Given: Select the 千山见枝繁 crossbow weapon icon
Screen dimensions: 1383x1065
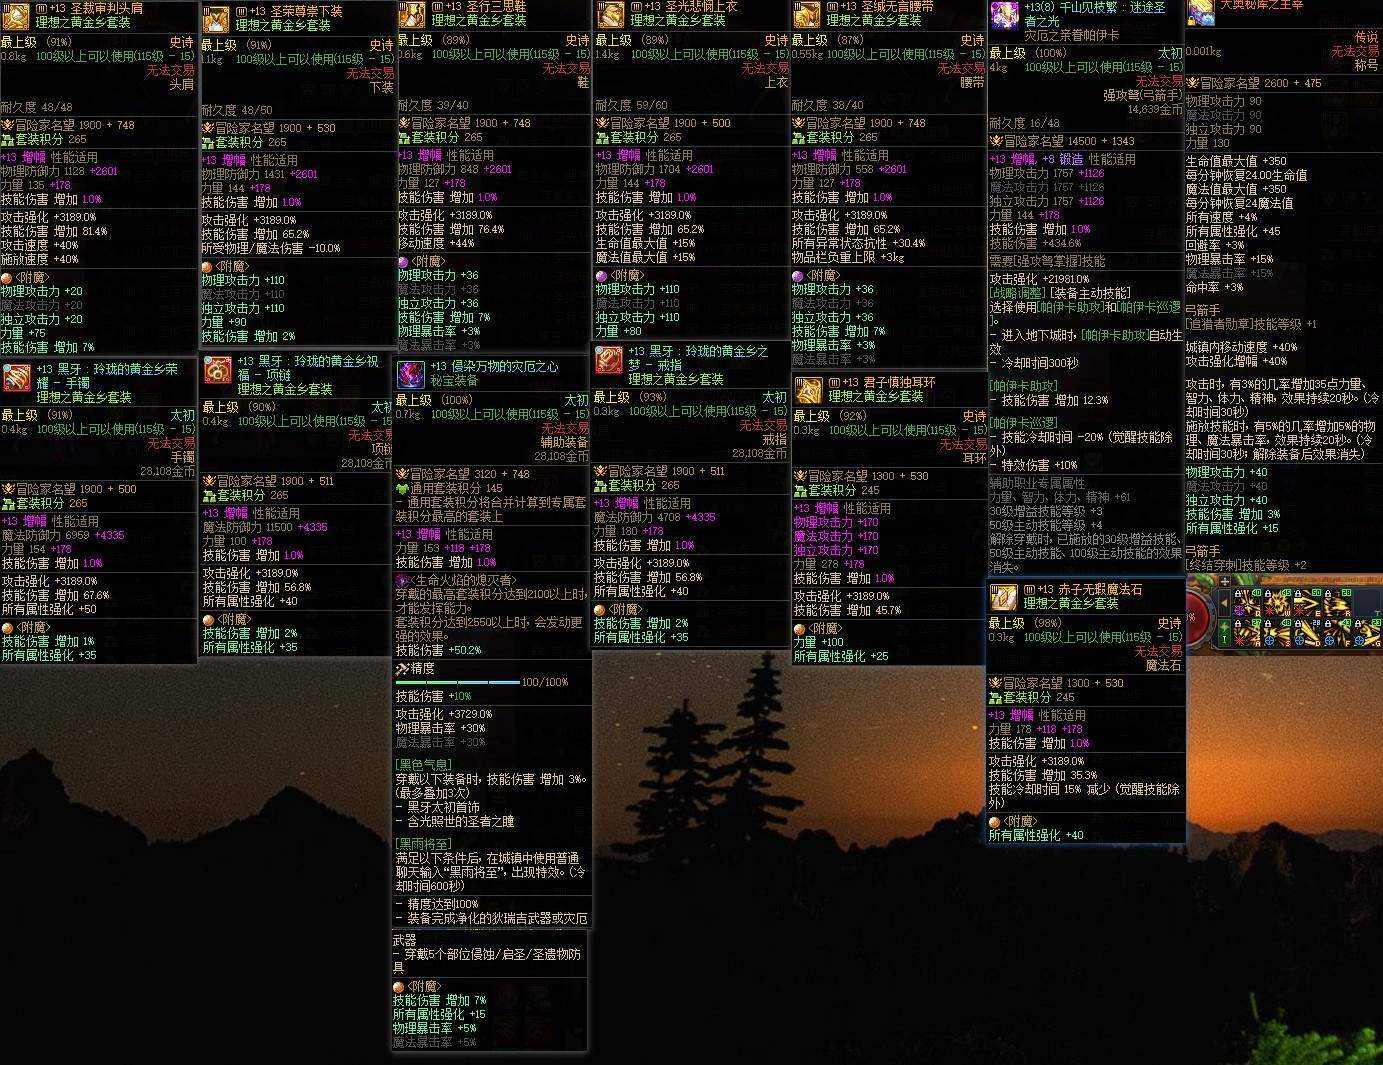Looking at the screenshot, I should pyautogui.click(x=1004, y=16).
